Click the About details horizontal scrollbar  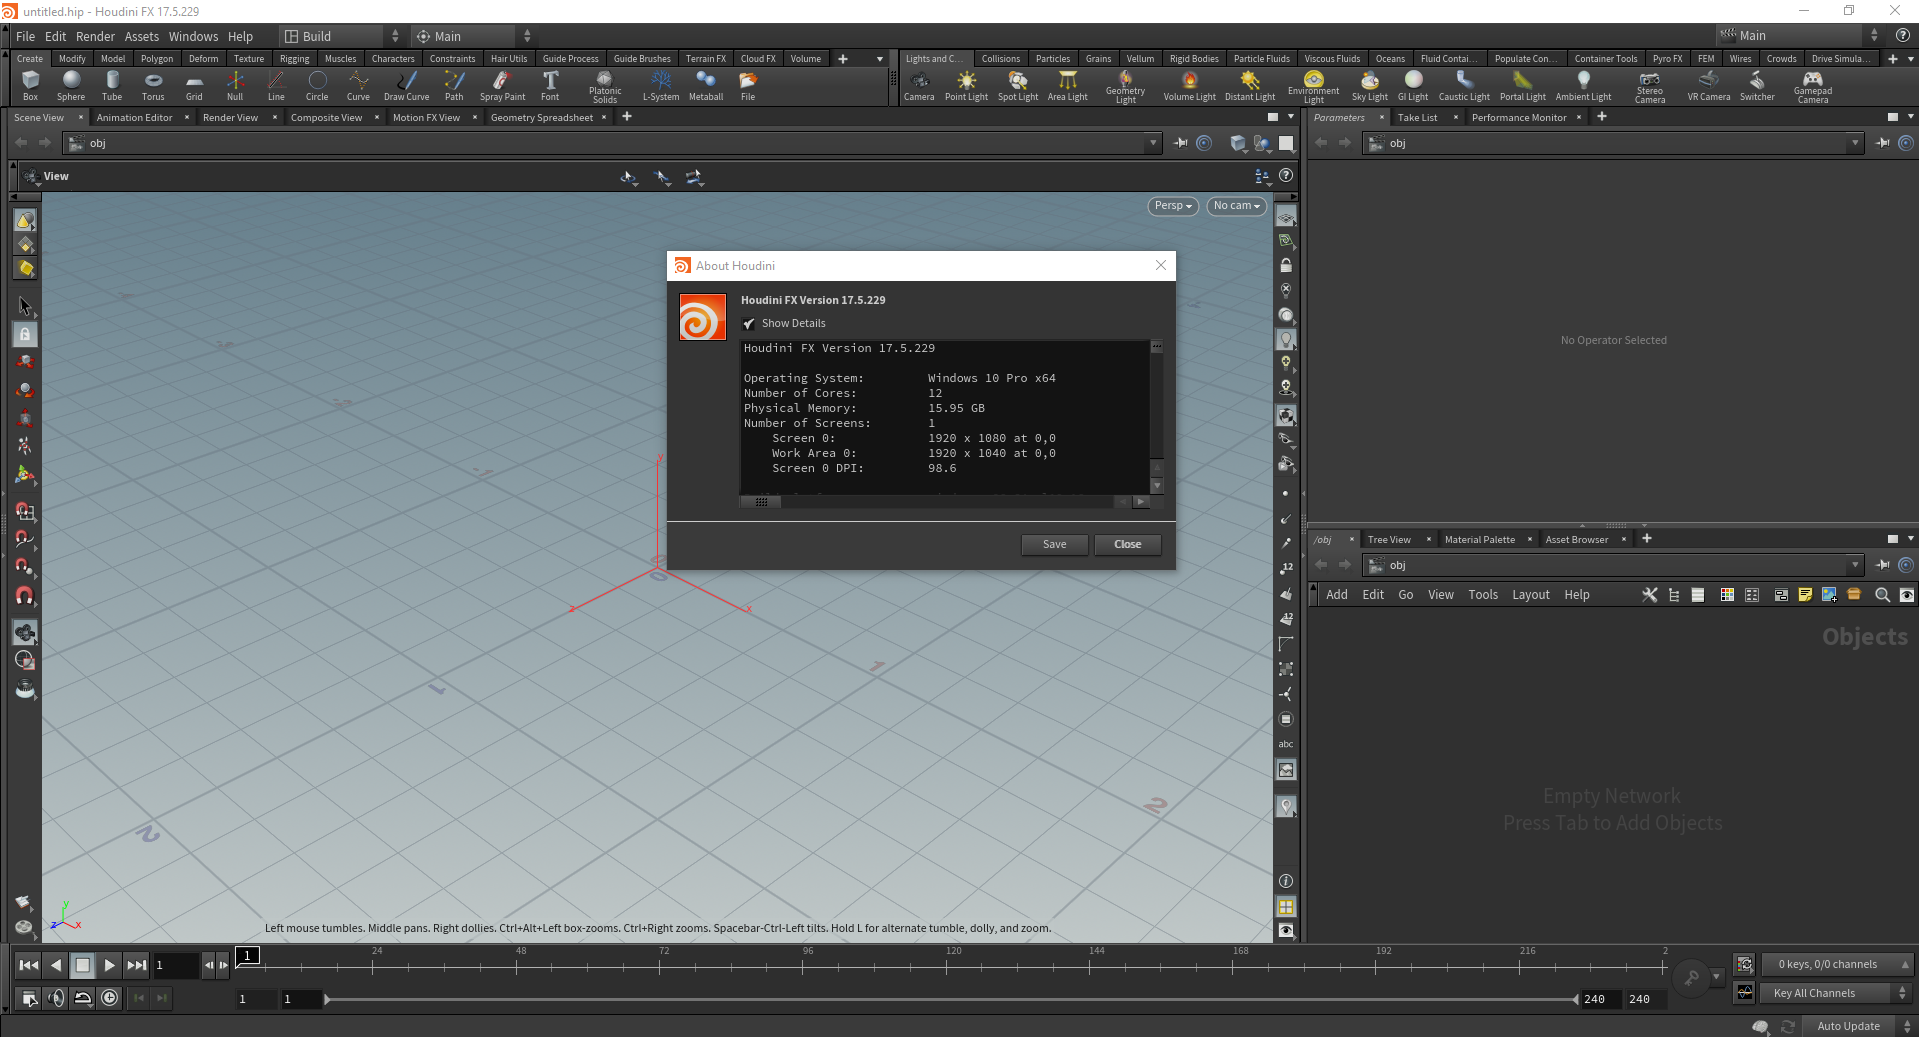(945, 502)
